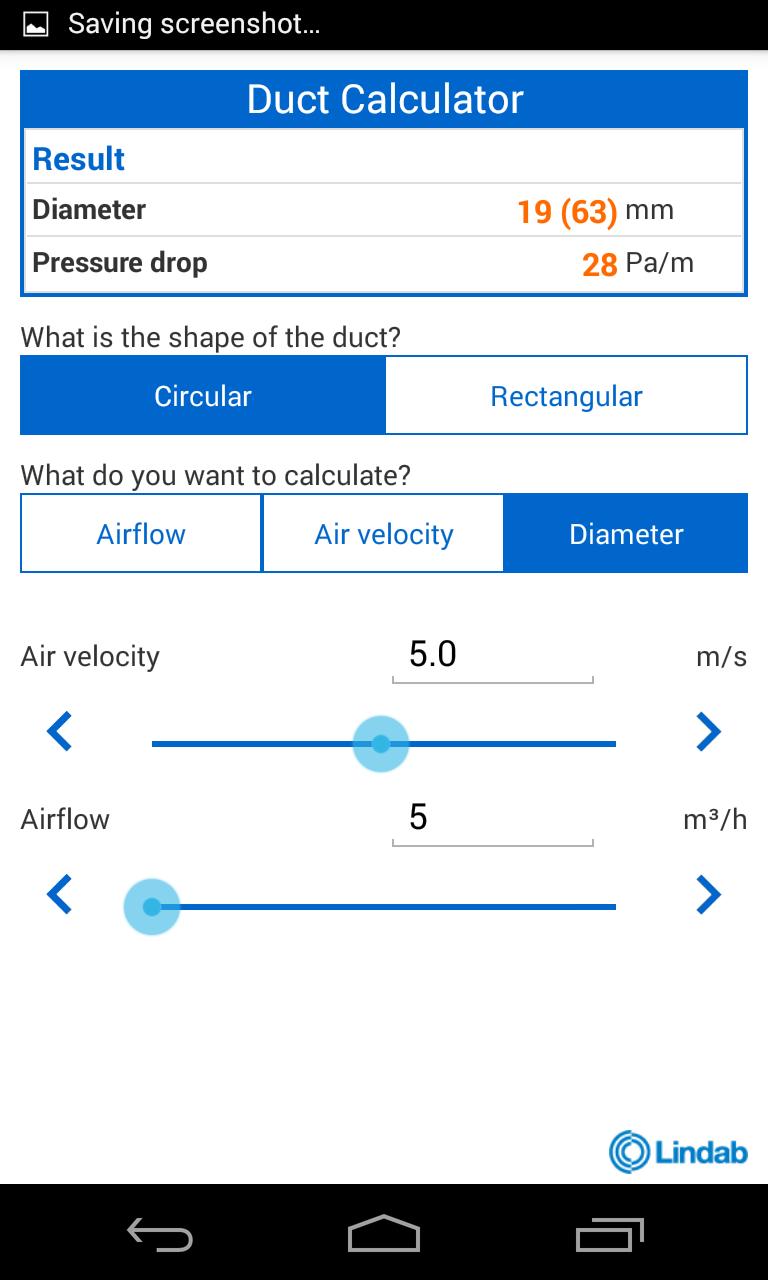Tap the Airflow decrease arrow
The image size is (768, 1280).
pyautogui.click(x=60, y=894)
